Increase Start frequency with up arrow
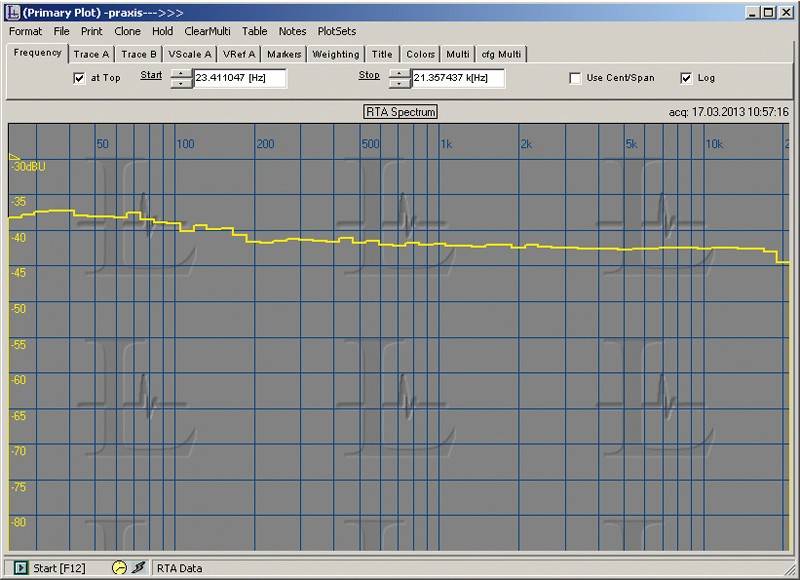The height and width of the screenshot is (580, 800). (x=182, y=74)
